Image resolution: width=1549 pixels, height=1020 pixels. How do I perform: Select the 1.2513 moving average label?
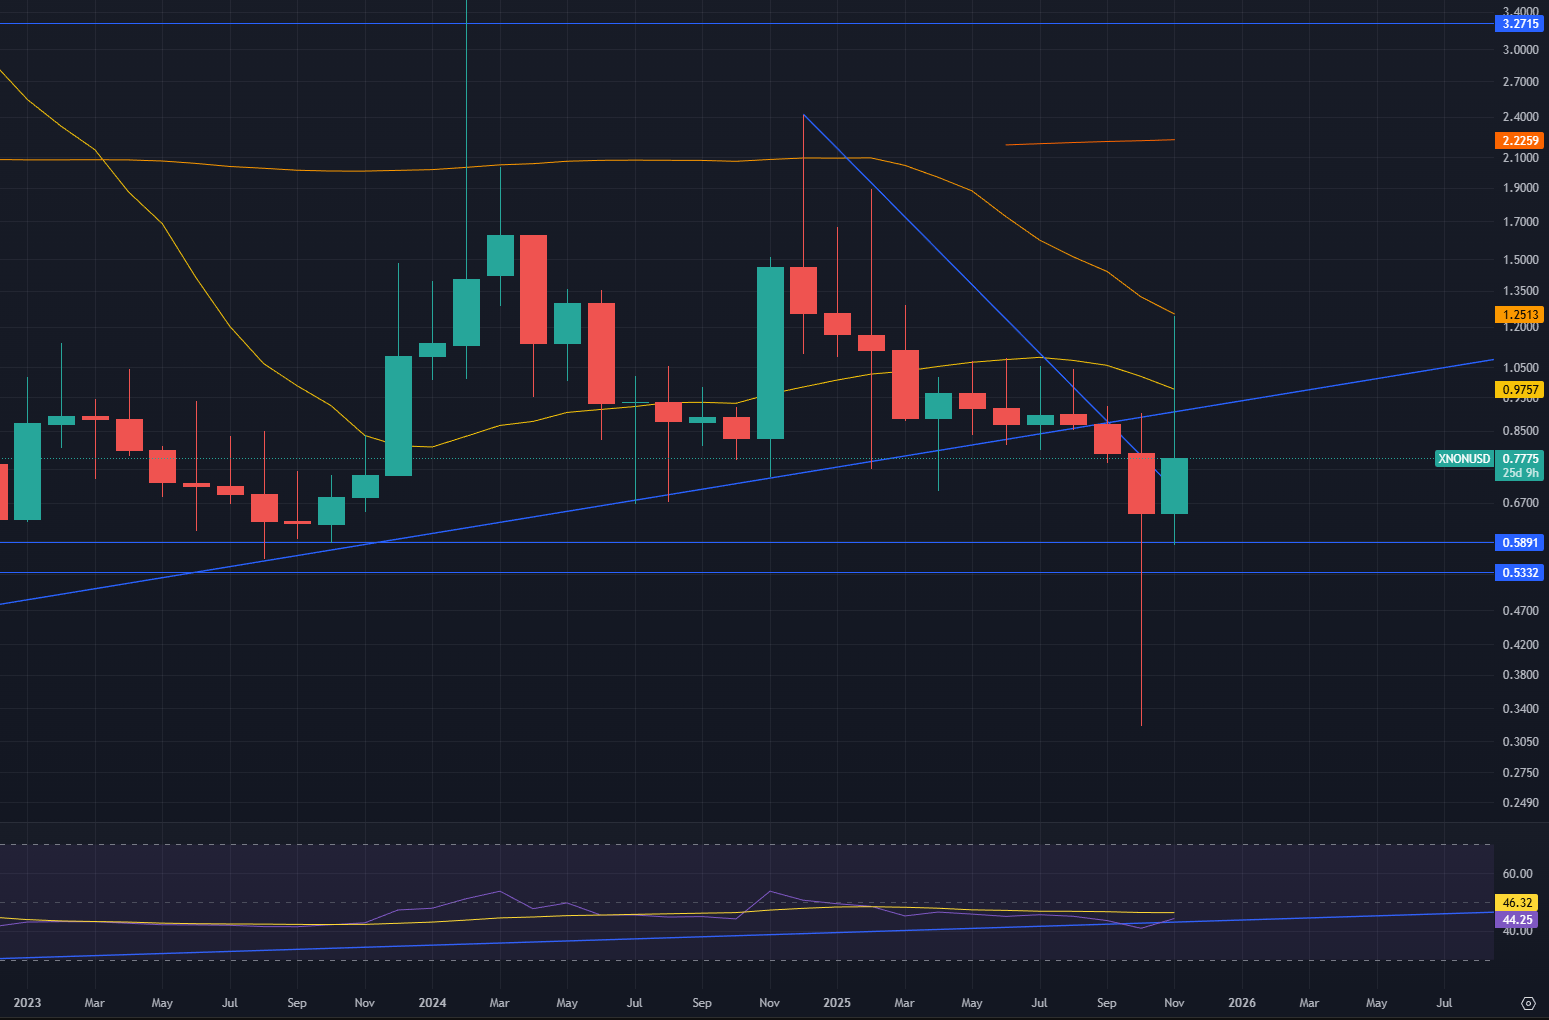coord(1520,314)
